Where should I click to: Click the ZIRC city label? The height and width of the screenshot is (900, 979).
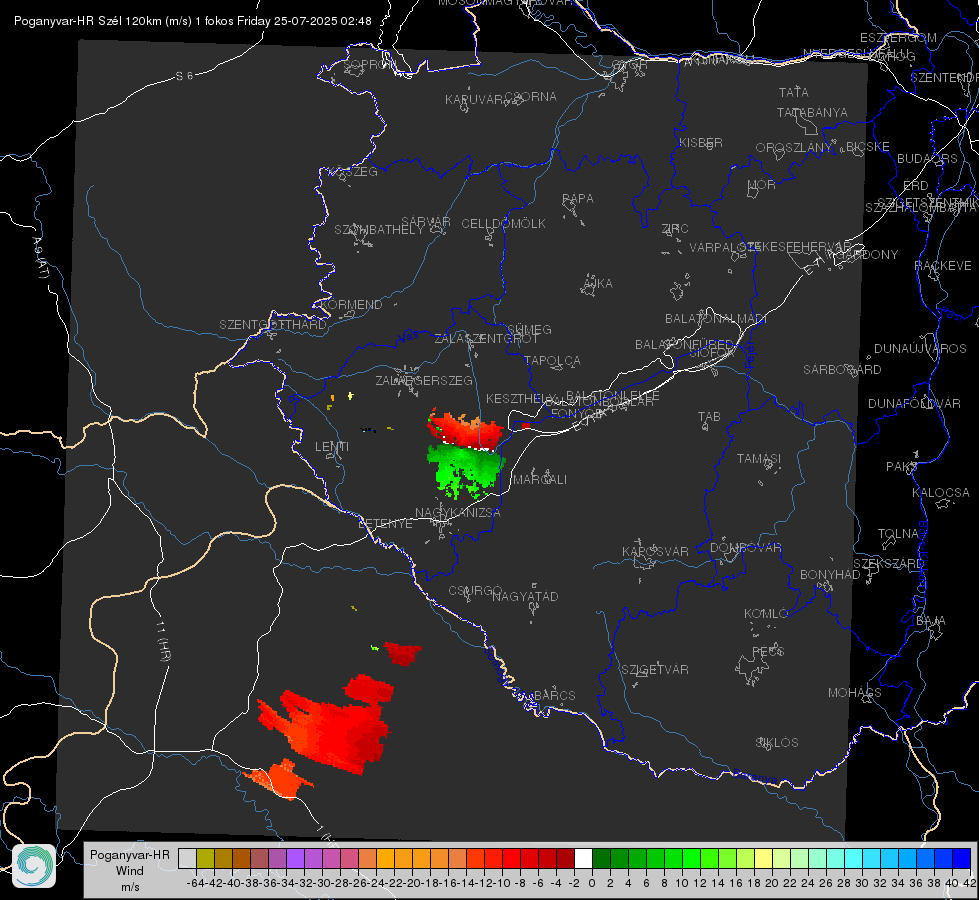point(675,229)
